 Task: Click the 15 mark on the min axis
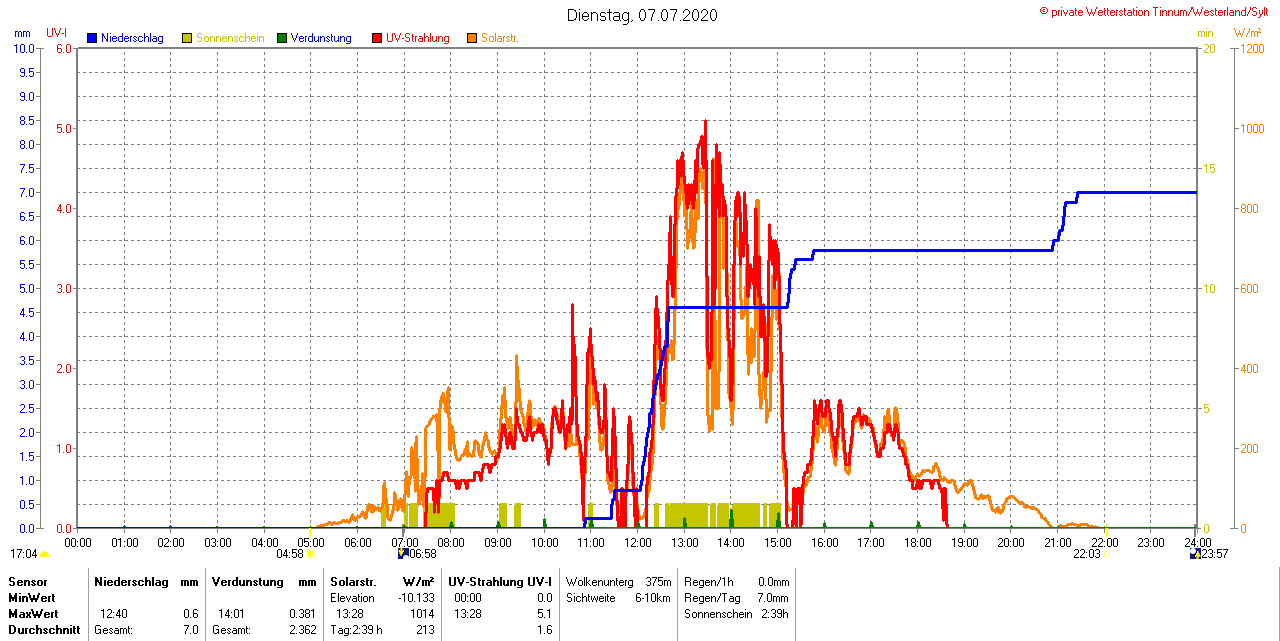pyautogui.click(x=1207, y=168)
